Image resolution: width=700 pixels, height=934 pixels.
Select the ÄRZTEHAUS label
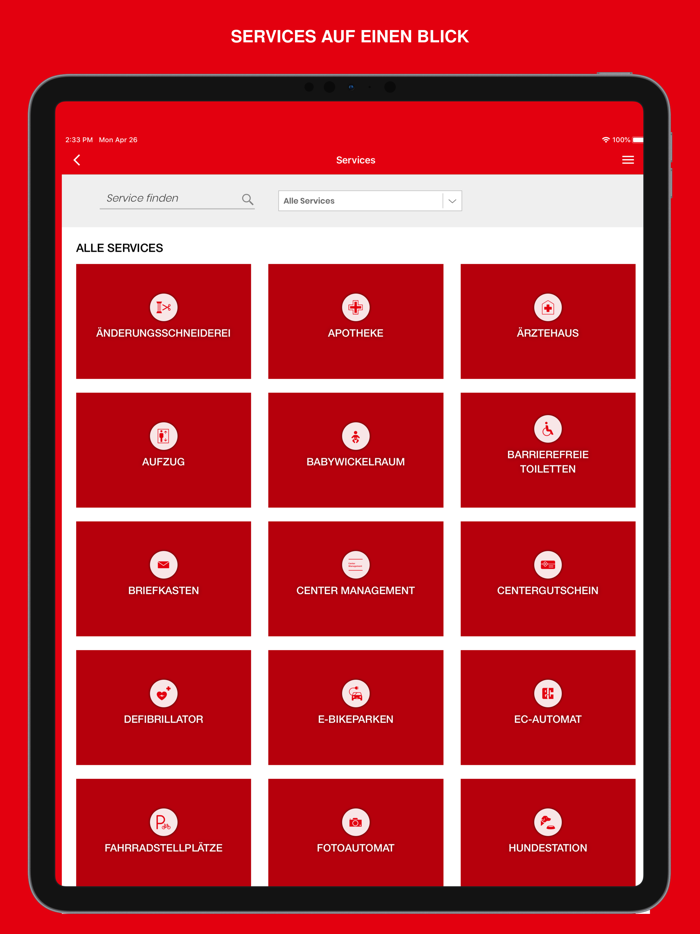pyautogui.click(x=547, y=333)
